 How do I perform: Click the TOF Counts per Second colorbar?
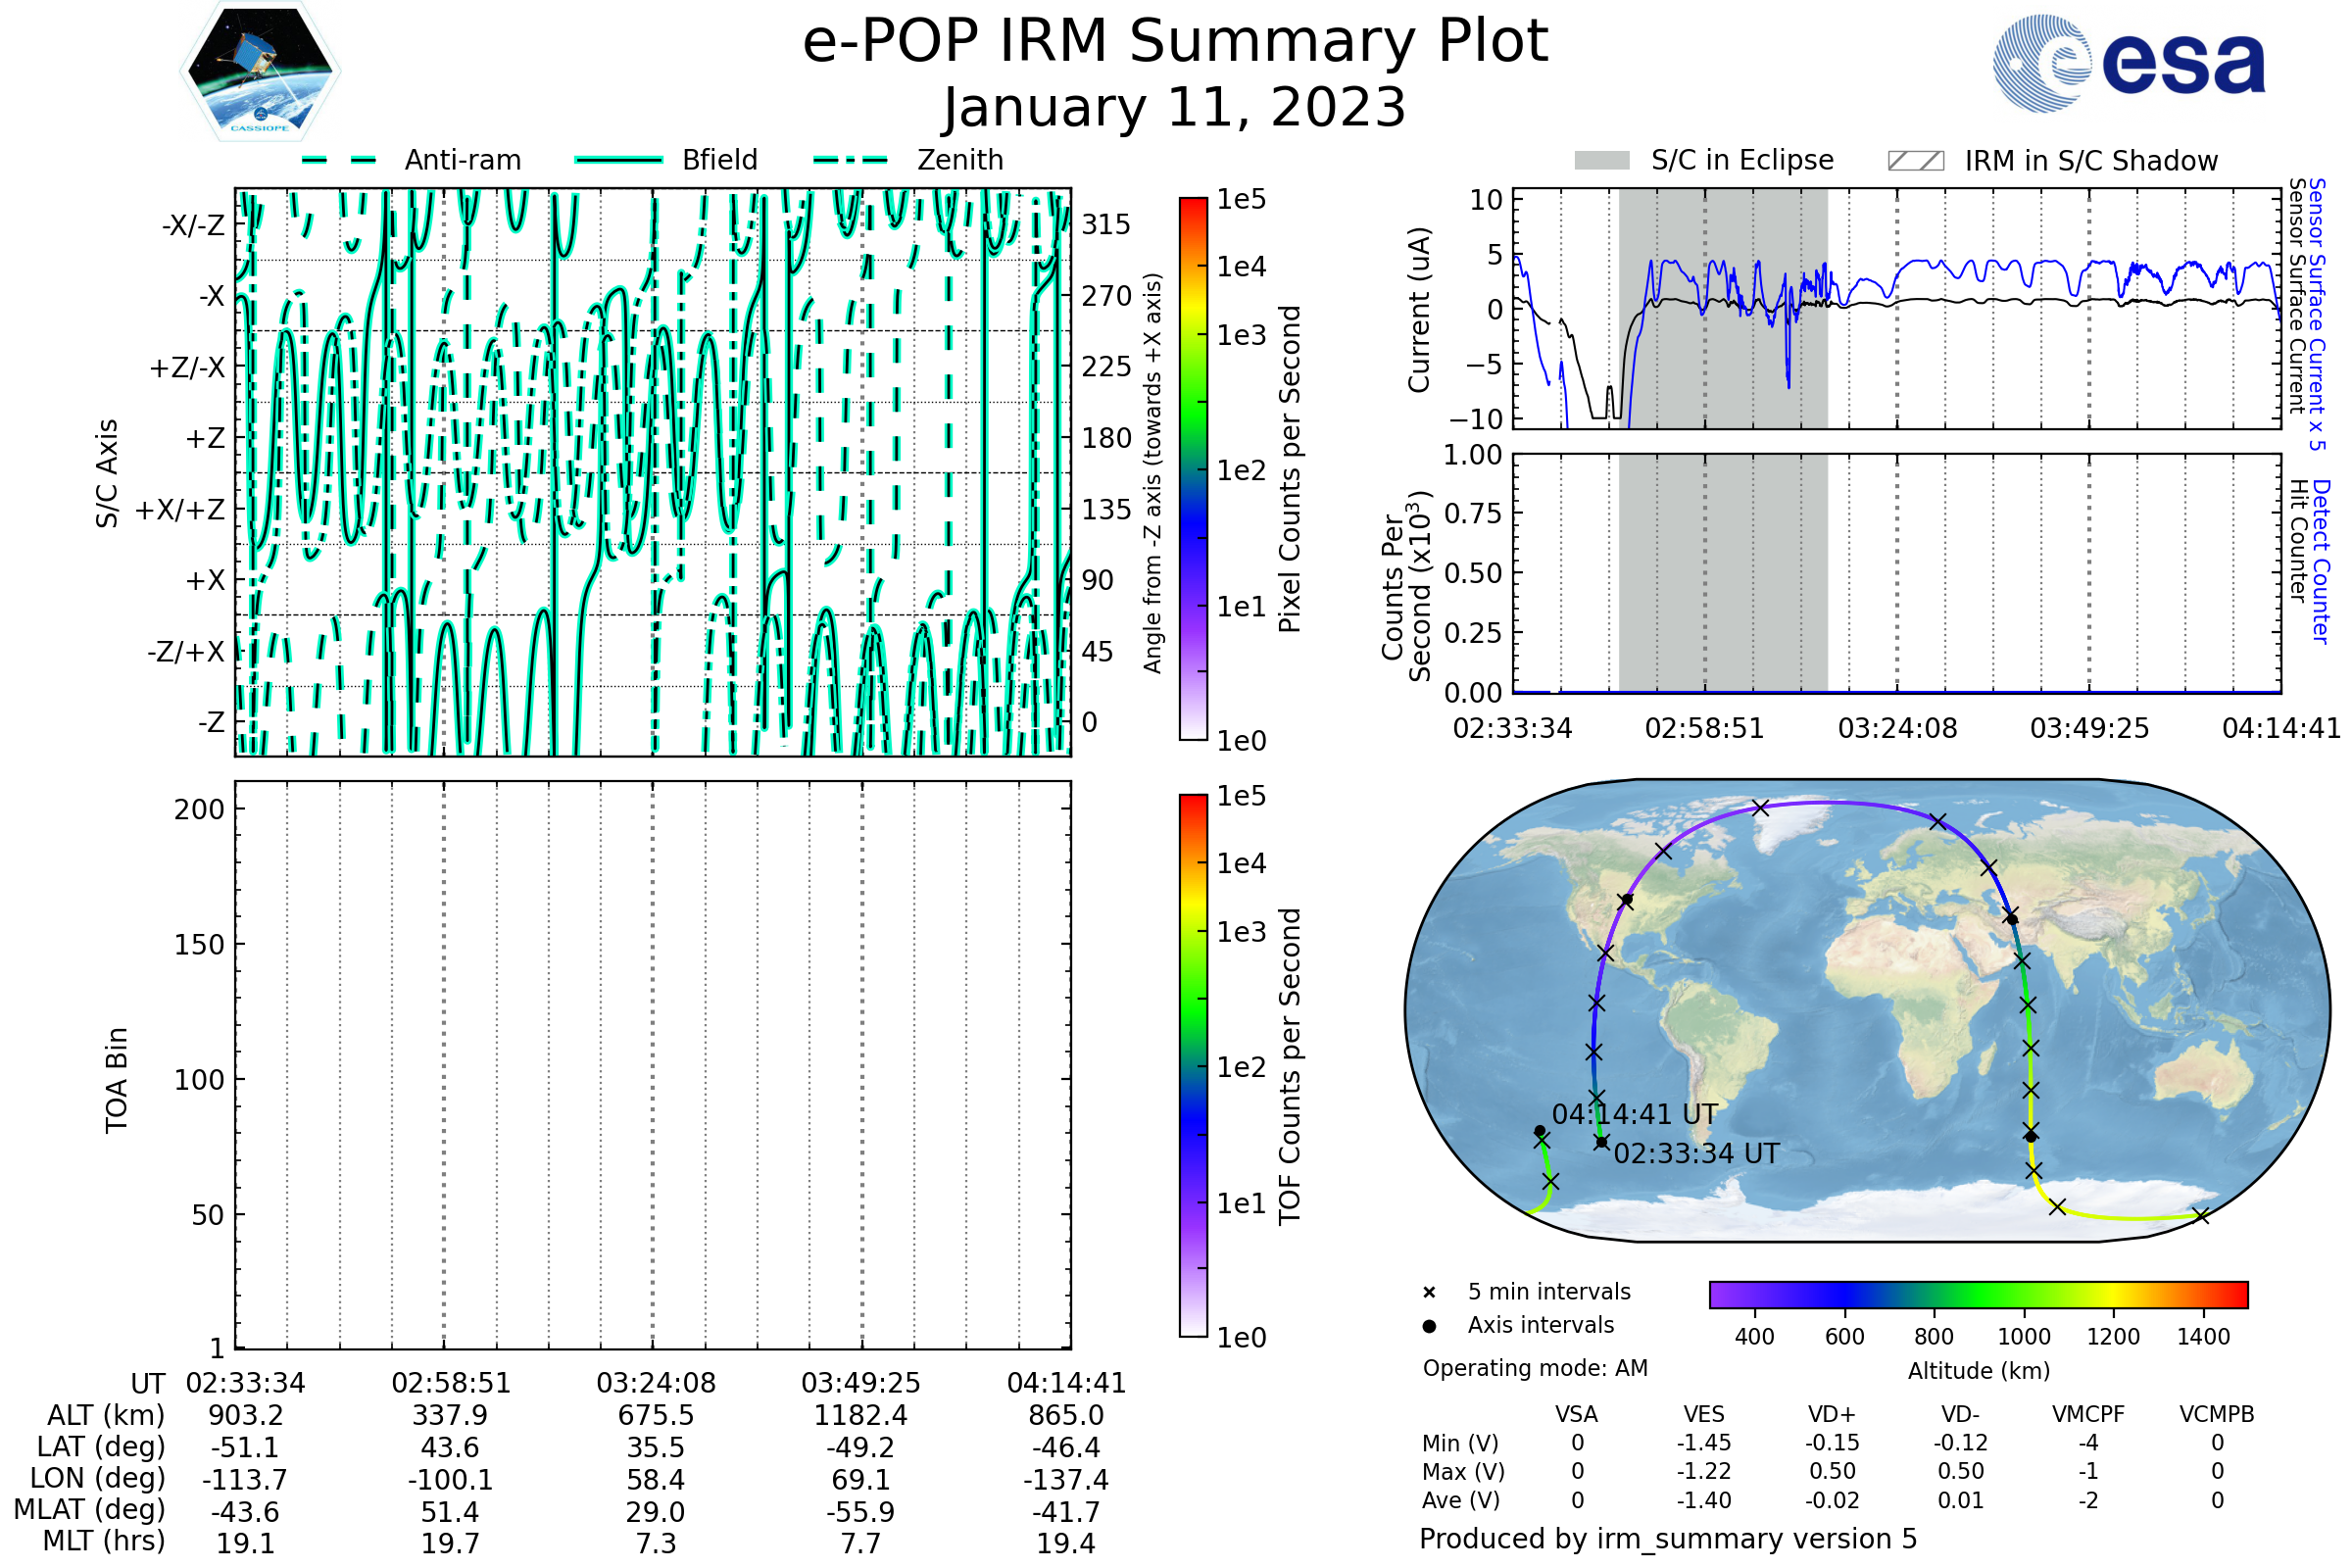tap(1193, 1065)
